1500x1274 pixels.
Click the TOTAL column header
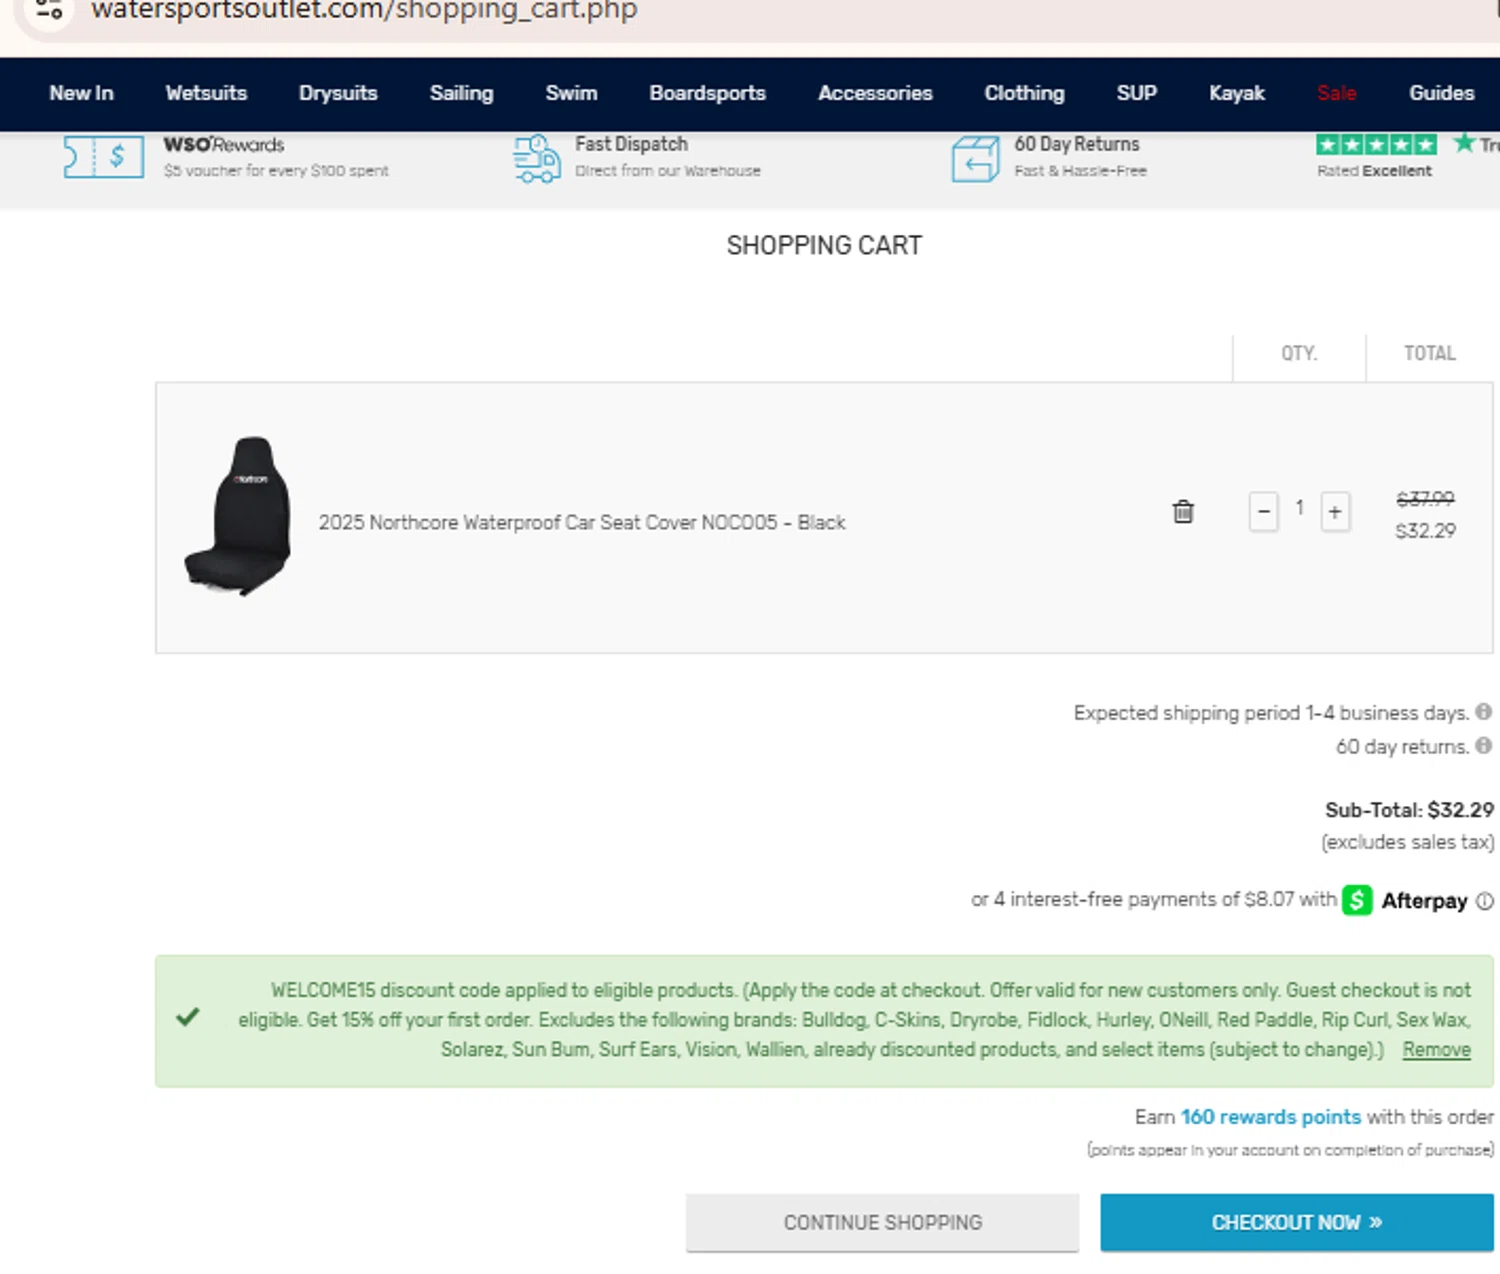1429,353
